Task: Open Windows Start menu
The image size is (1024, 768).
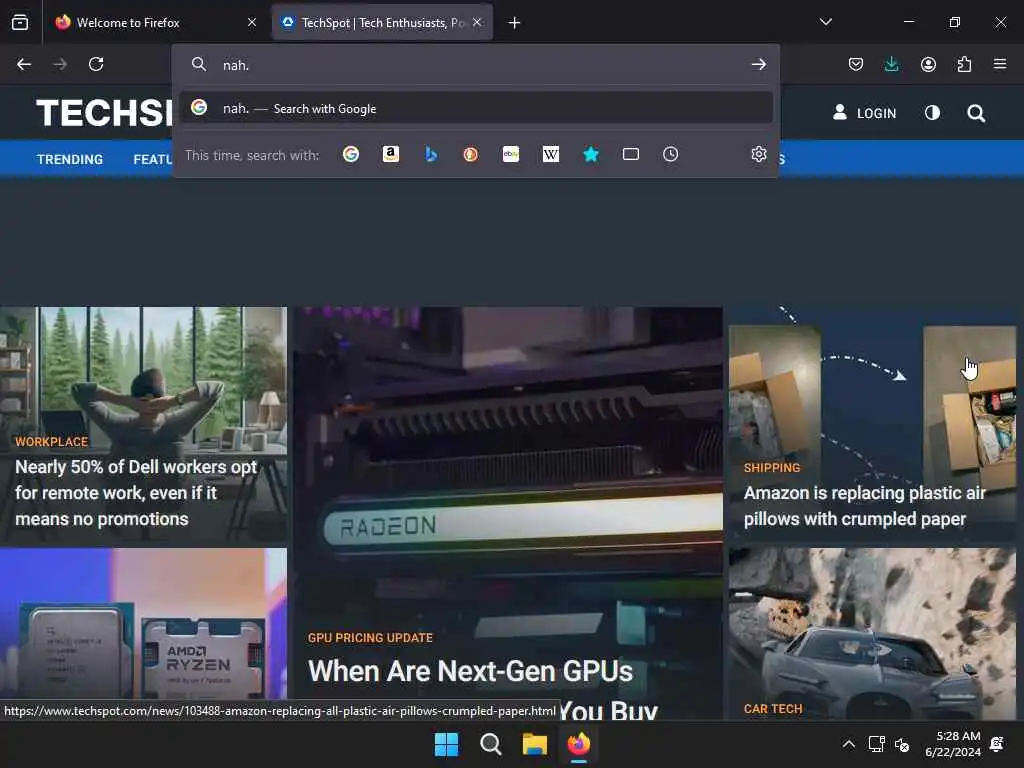Action: (x=447, y=744)
